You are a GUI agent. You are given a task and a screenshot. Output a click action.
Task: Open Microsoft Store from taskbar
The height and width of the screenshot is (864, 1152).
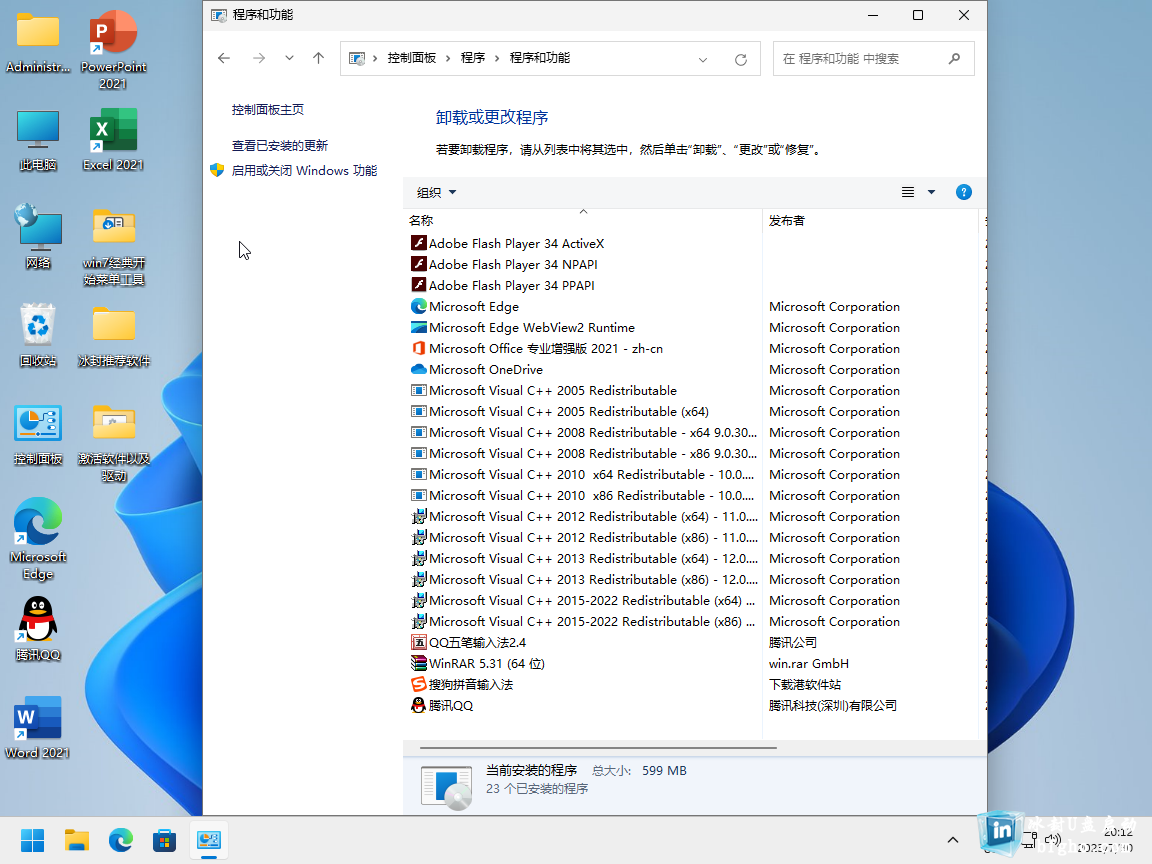[x=165, y=840]
